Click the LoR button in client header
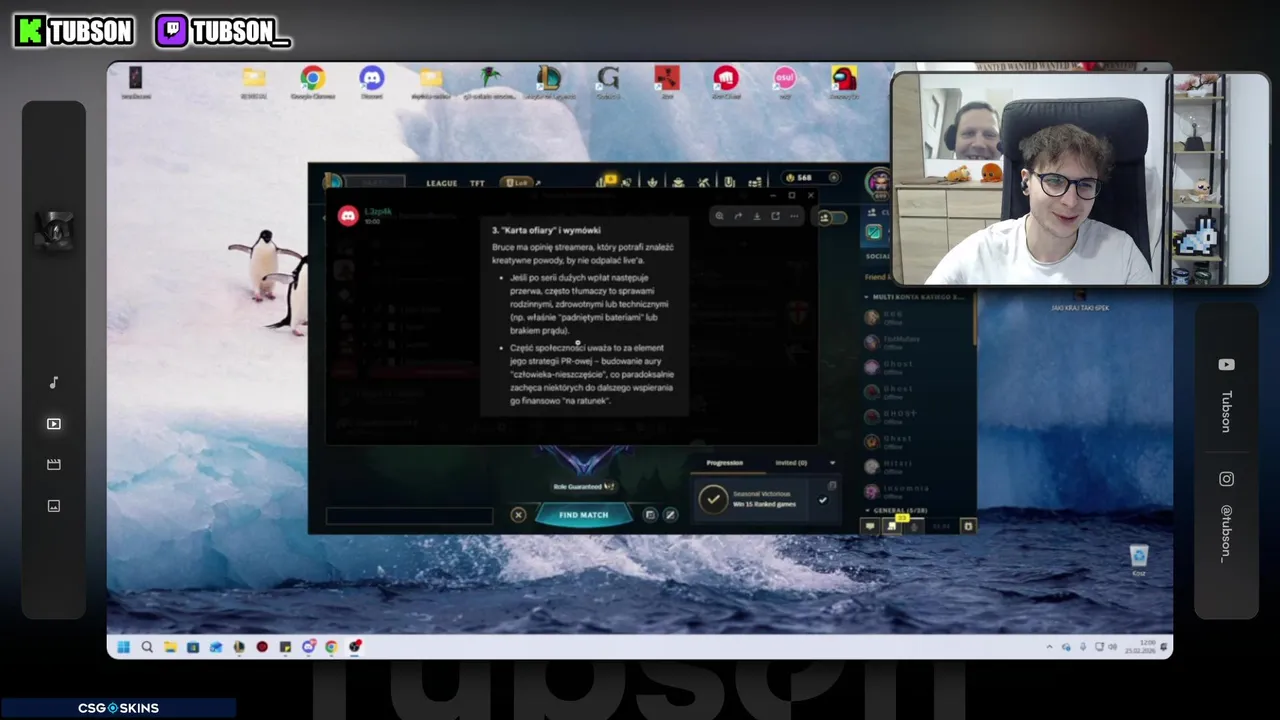This screenshot has height=720, width=1280. [517, 183]
